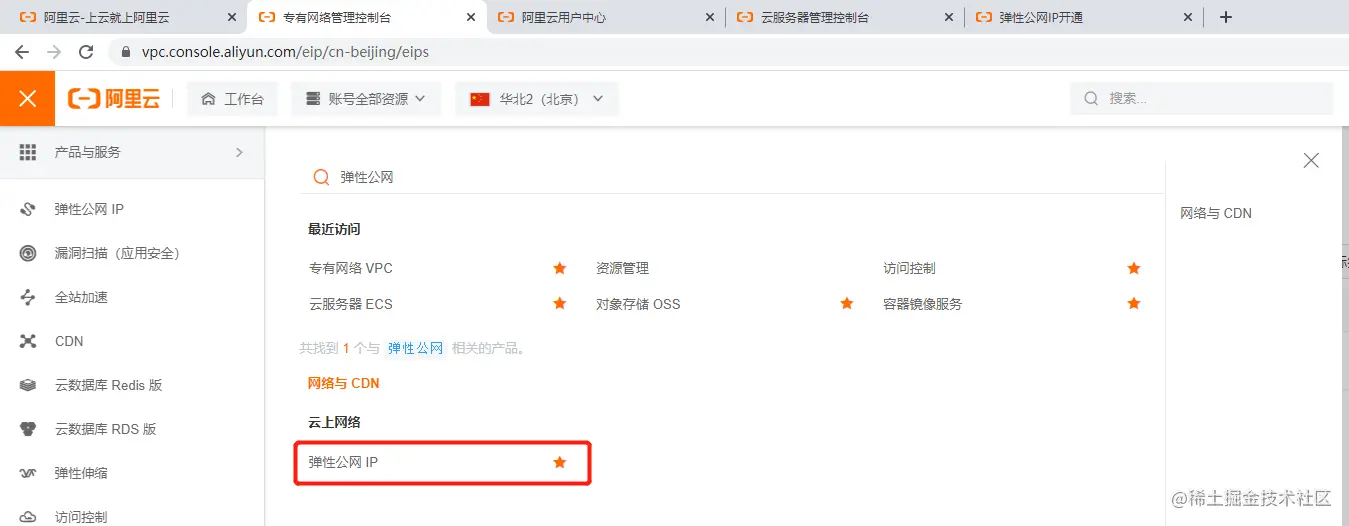1349x526 pixels.
Task: Open 专有网络 VPC from recent visits
Action: [x=351, y=268]
